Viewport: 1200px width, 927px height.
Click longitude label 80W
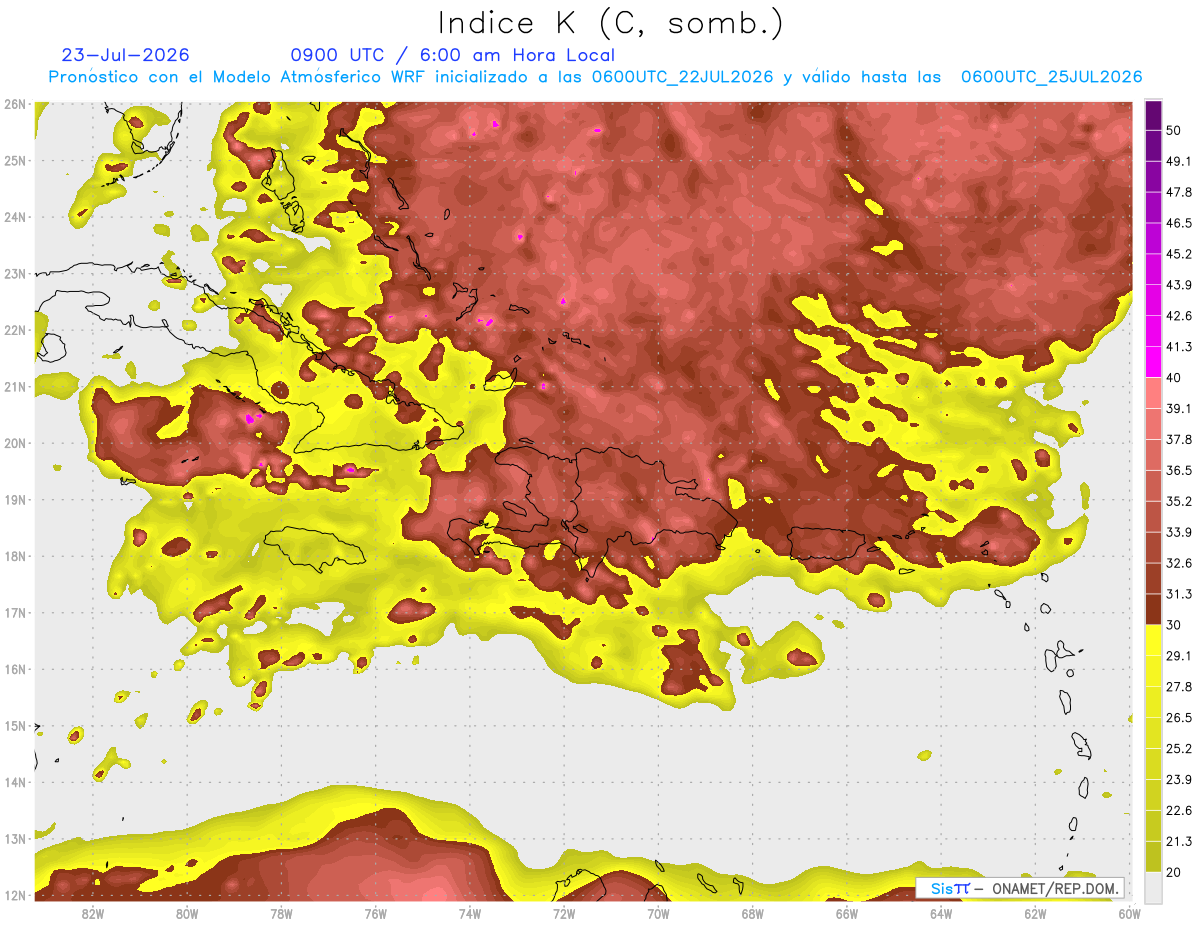[187, 914]
